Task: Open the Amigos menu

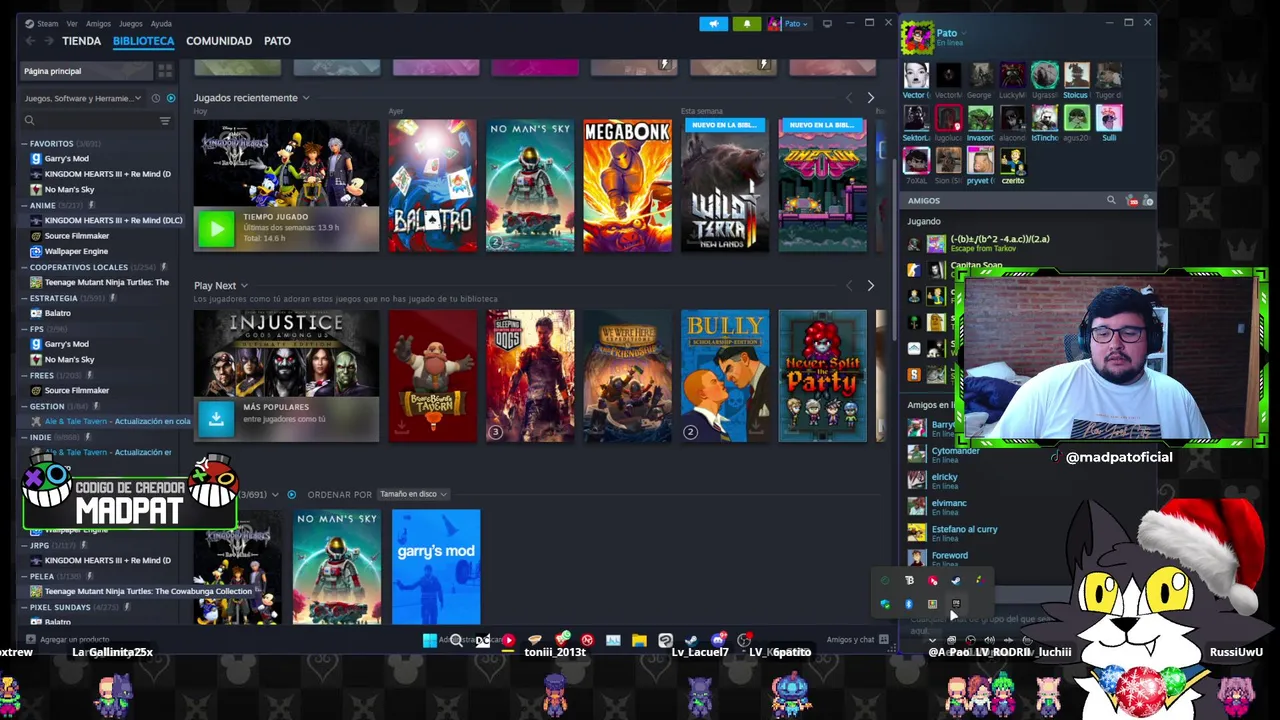Action: pyautogui.click(x=98, y=23)
